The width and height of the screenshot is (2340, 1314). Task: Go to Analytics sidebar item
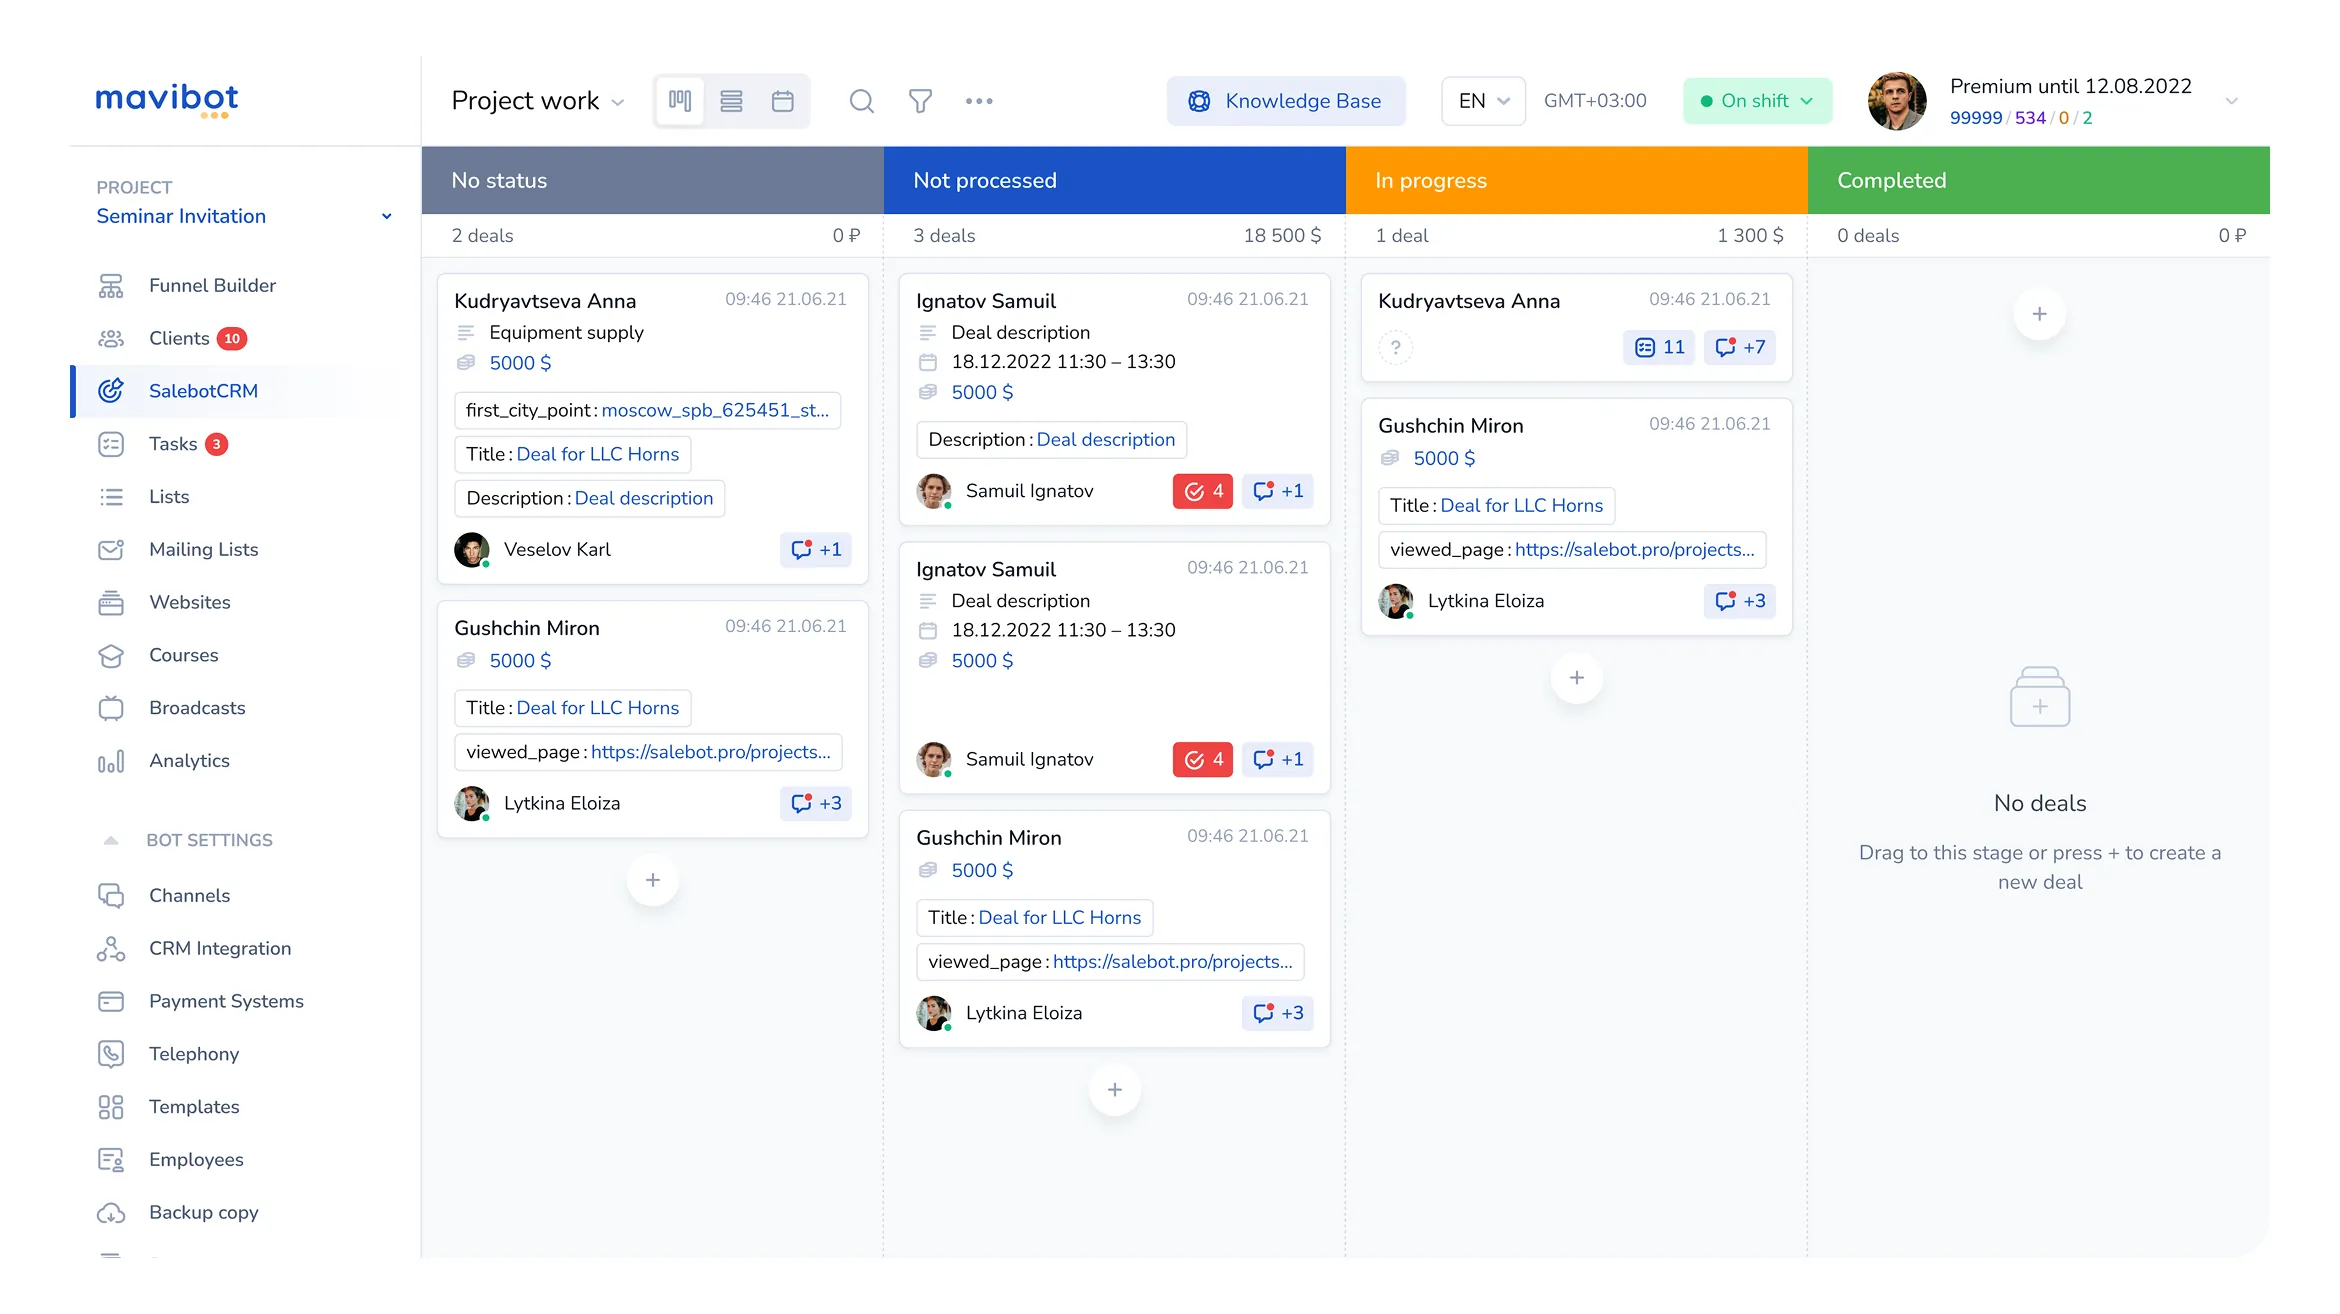point(189,760)
